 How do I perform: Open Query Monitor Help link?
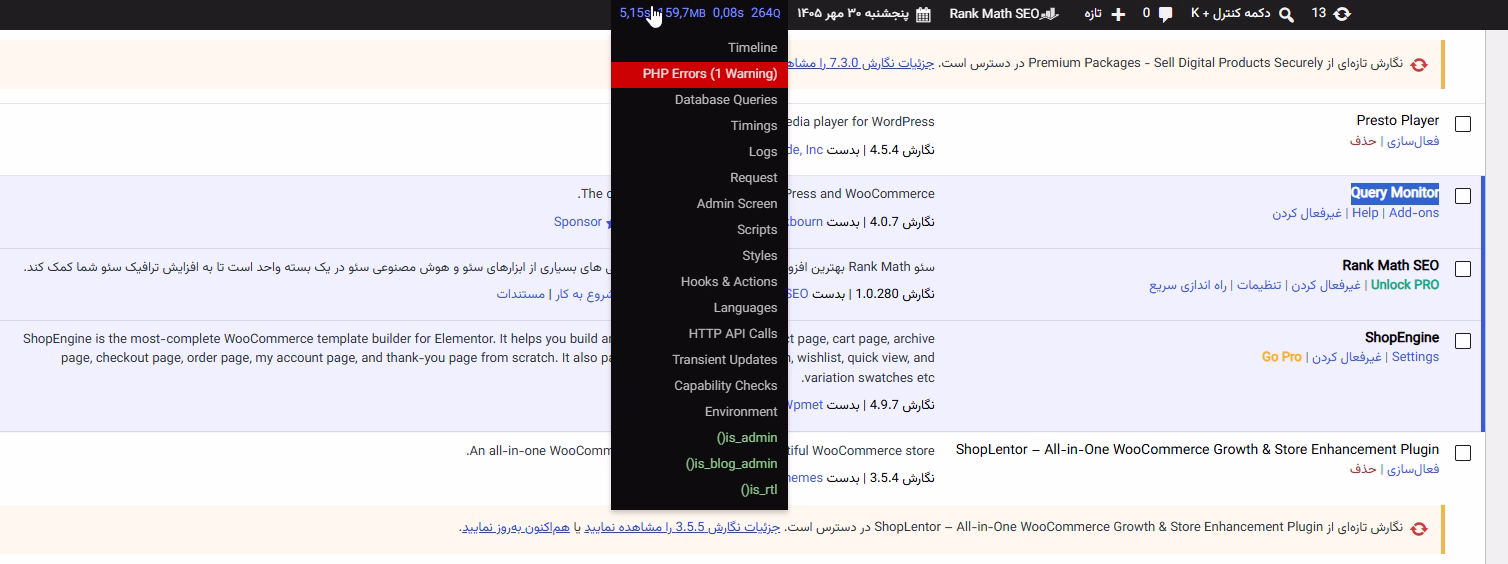click(x=1365, y=213)
